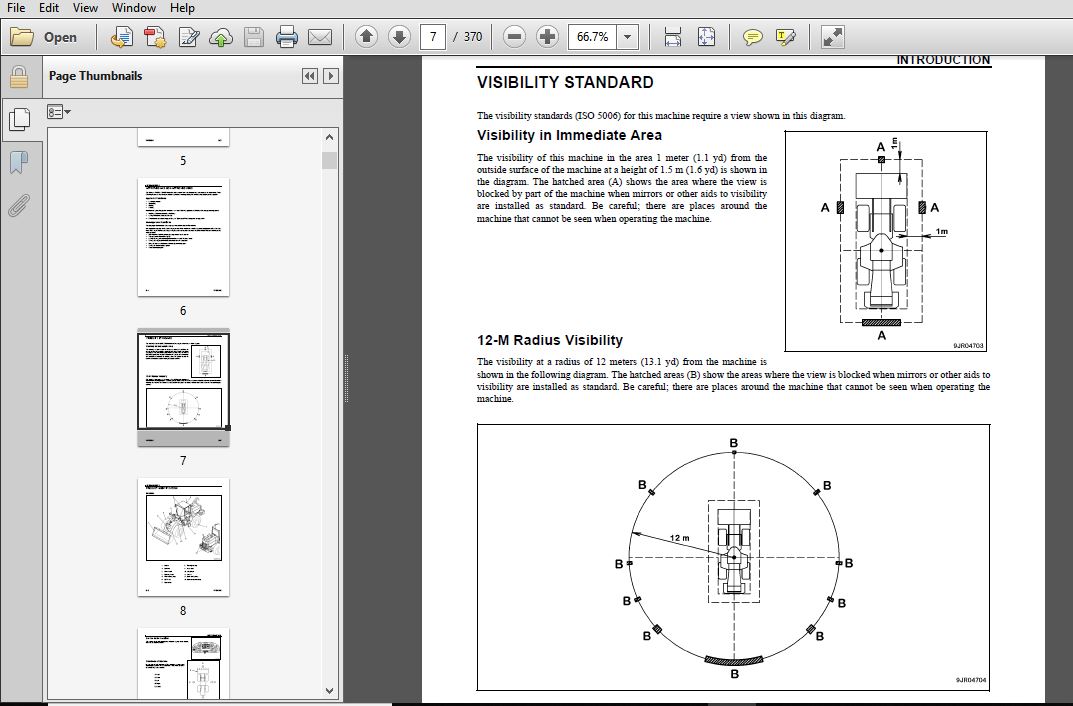This screenshot has height=706, width=1073.
Task: Select page 8 thumbnail
Action: [x=183, y=537]
